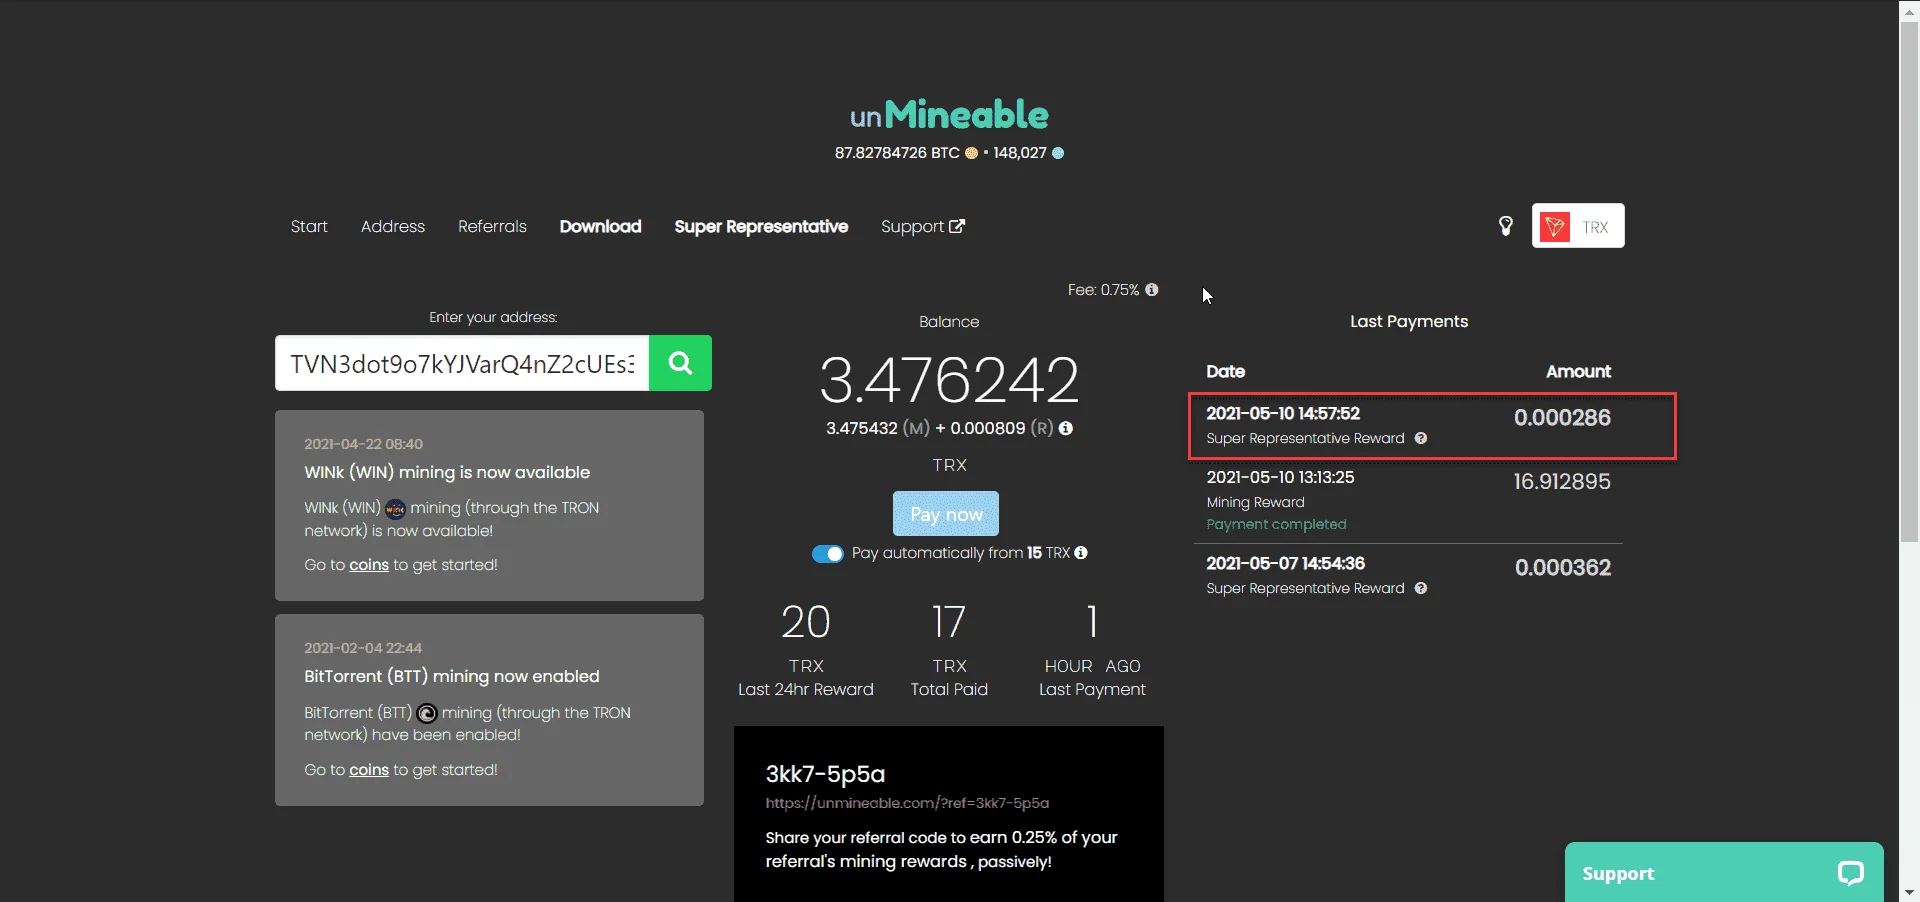The image size is (1920, 902).
Task: Open help icon for 2021-05-07 Super Representative Reward
Action: point(1421,588)
